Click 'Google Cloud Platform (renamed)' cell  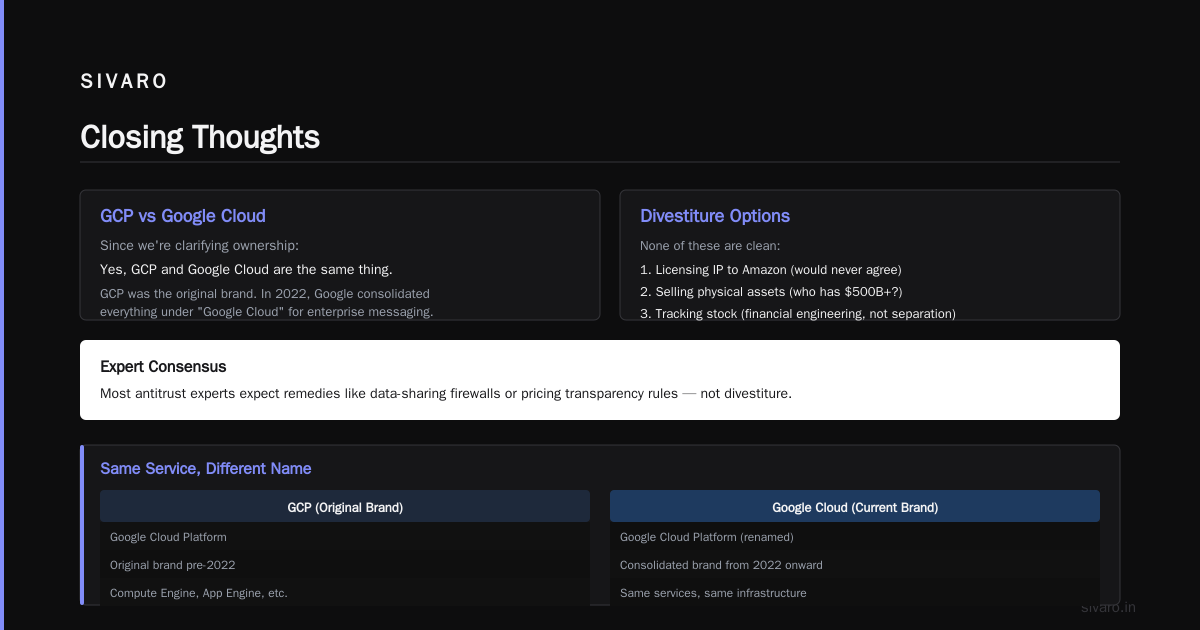[x=855, y=537]
